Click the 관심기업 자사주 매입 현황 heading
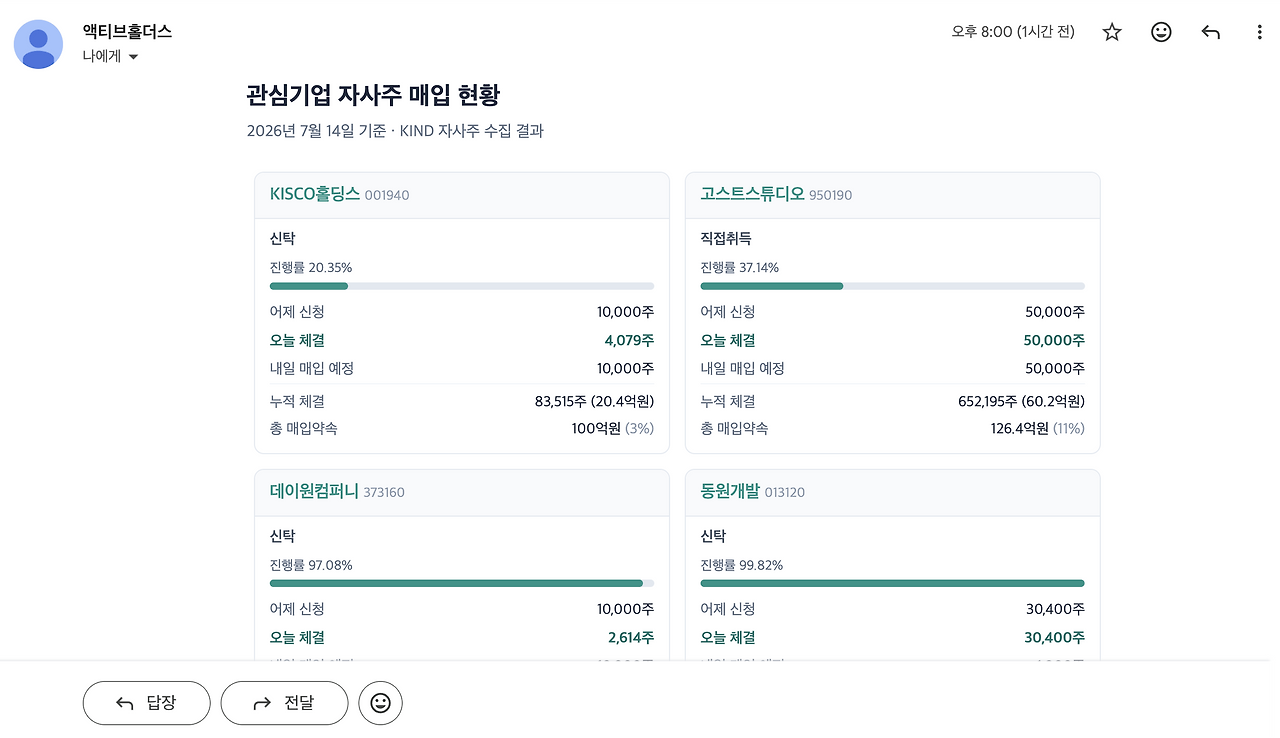Viewport: 1280px width, 738px height. point(373,95)
